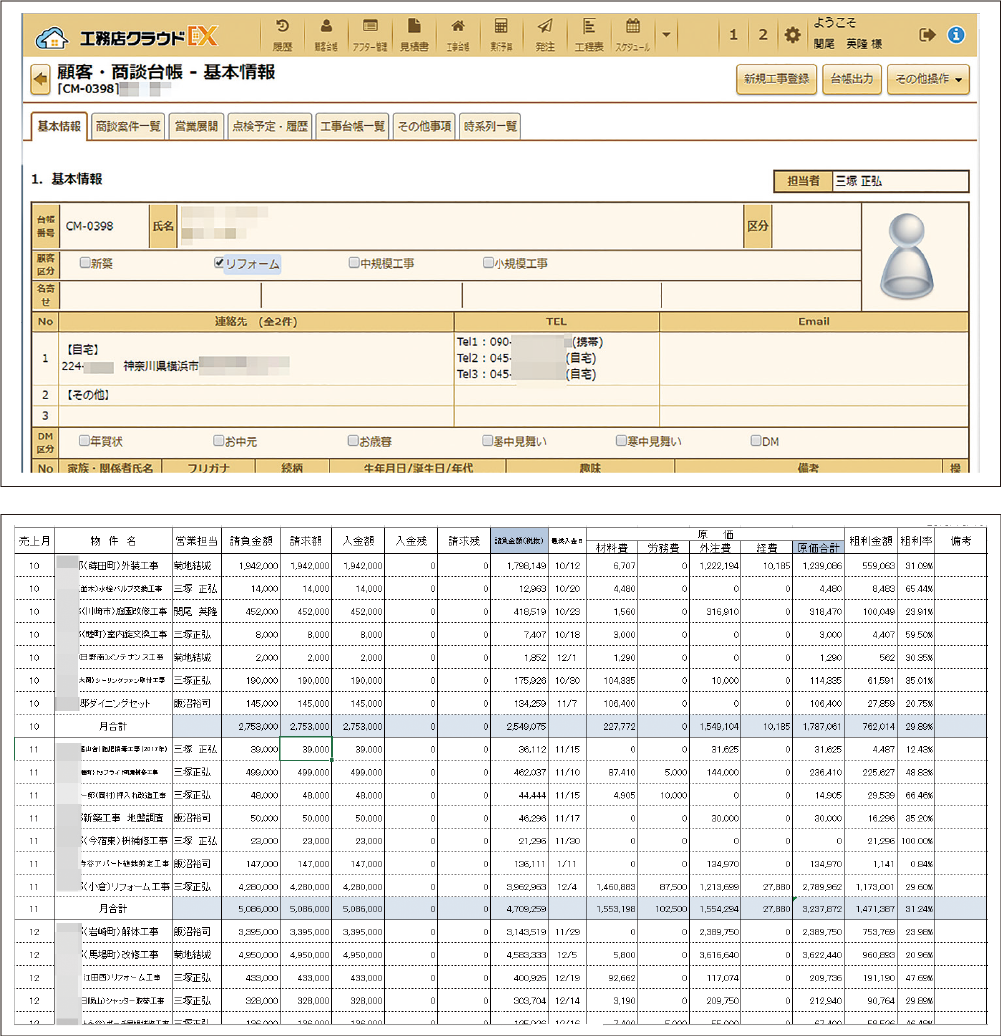Open the 履歴 history icon
Image resolution: width=1001 pixels, height=1036 pixels.
click(282, 34)
